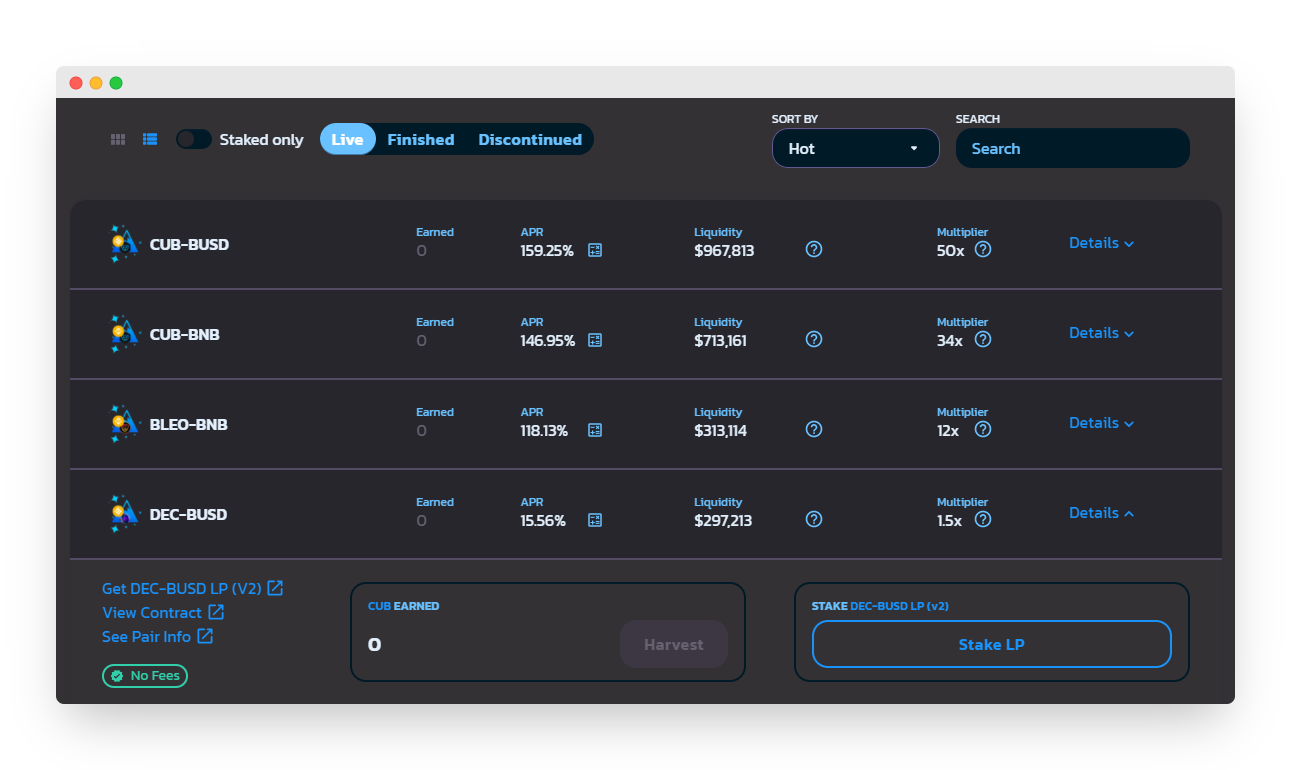This screenshot has height=770, width=1291.
Task: Select the Finished tab
Action: click(421, 139)
